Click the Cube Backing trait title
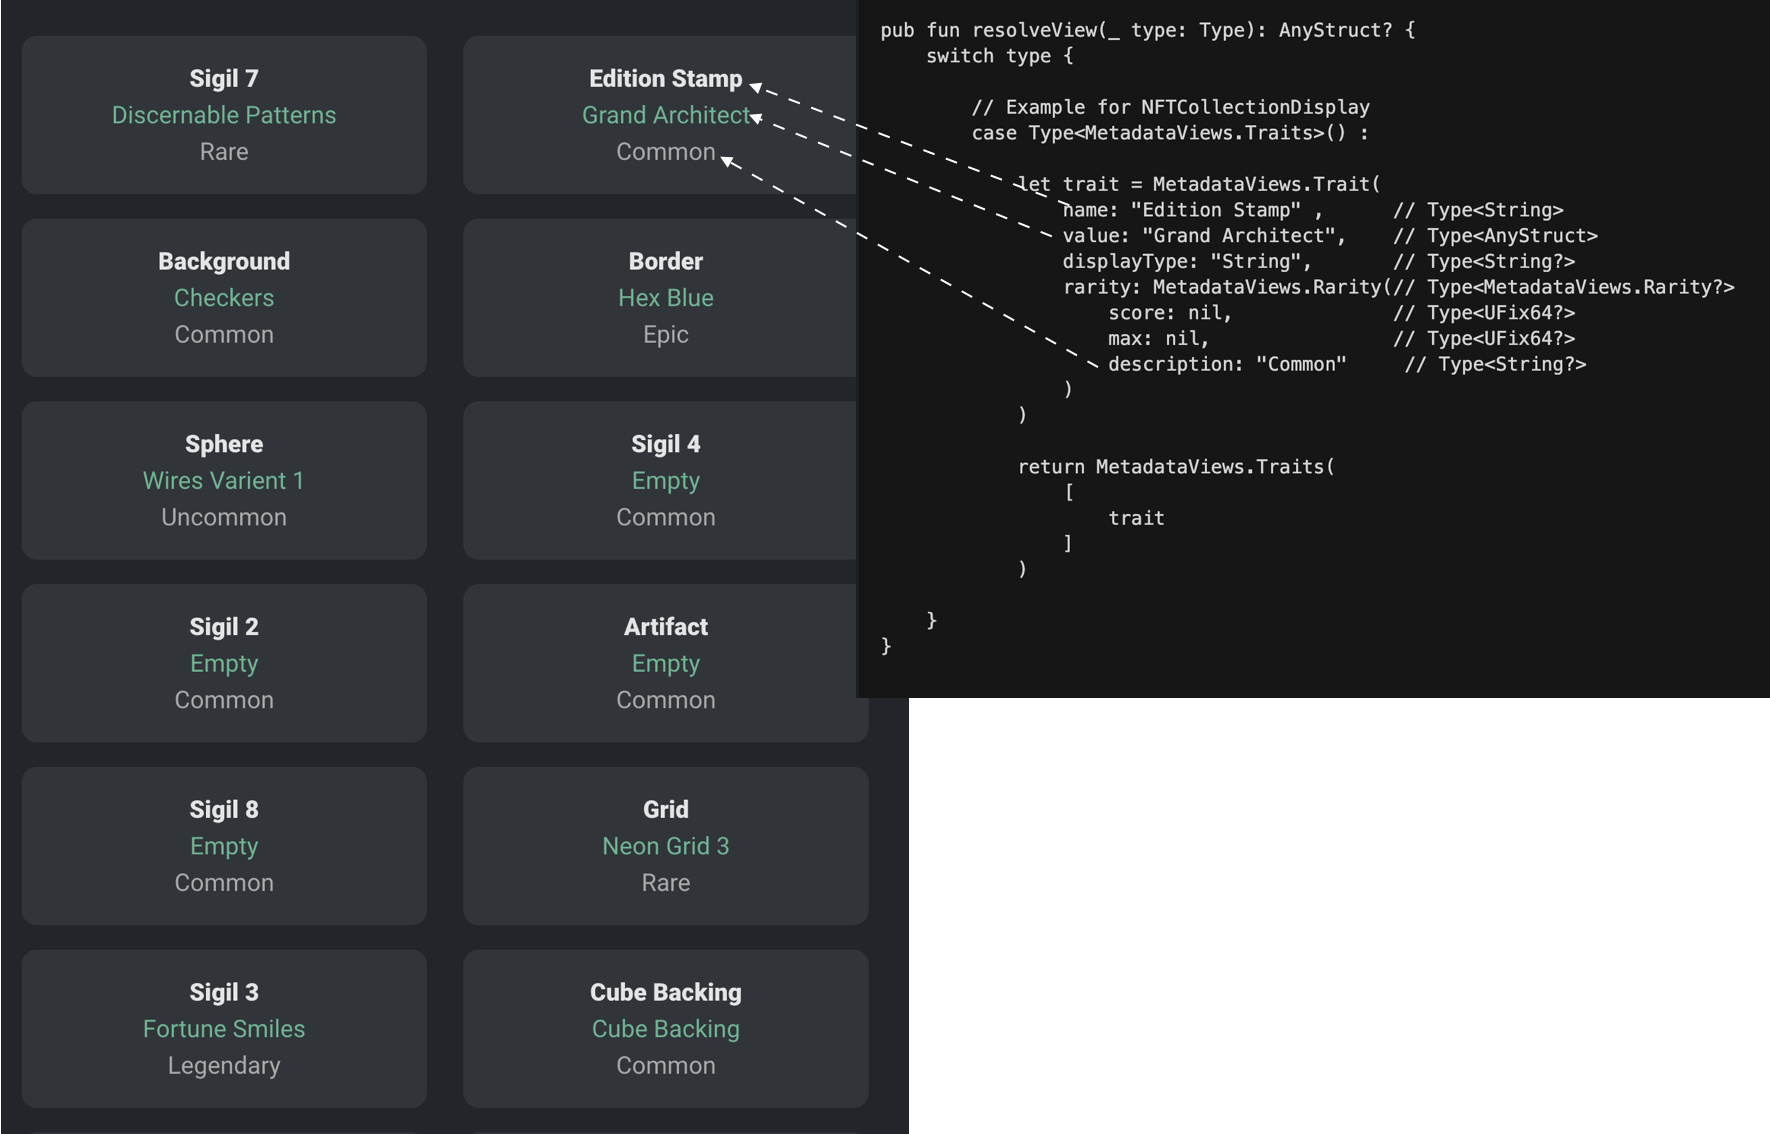The image size is (1770, 1134). click(x=665, y=993)
